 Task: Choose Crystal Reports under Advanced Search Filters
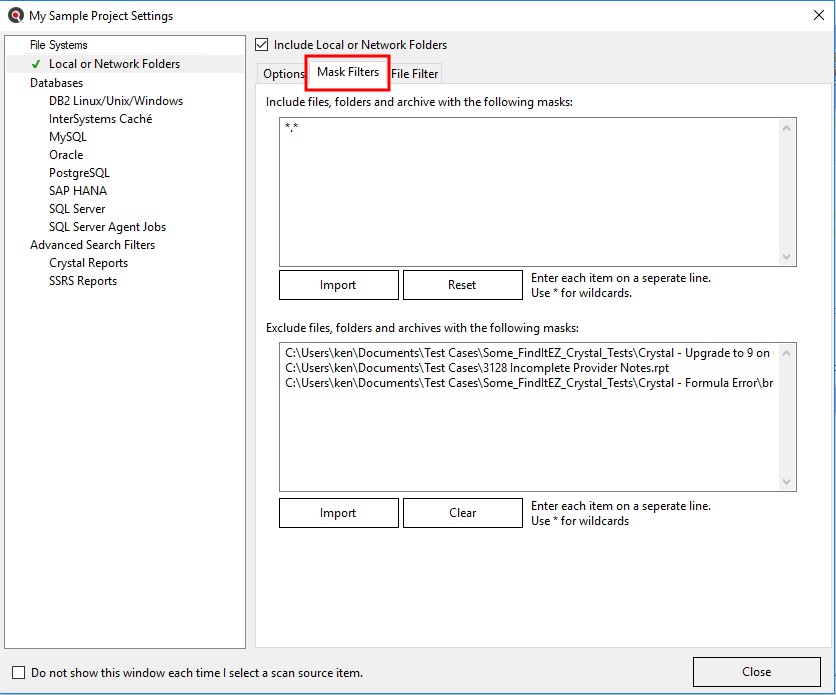coord(88,263)
